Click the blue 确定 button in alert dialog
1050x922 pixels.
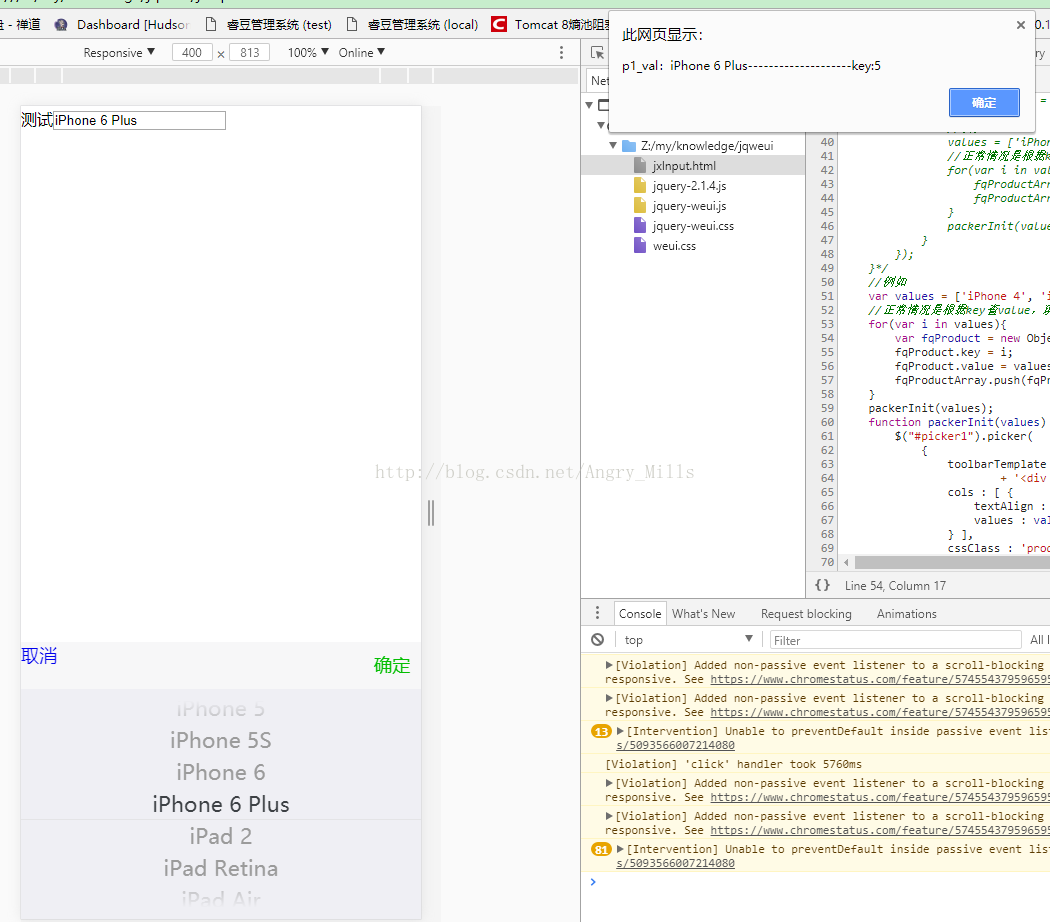tap(984, 102)
